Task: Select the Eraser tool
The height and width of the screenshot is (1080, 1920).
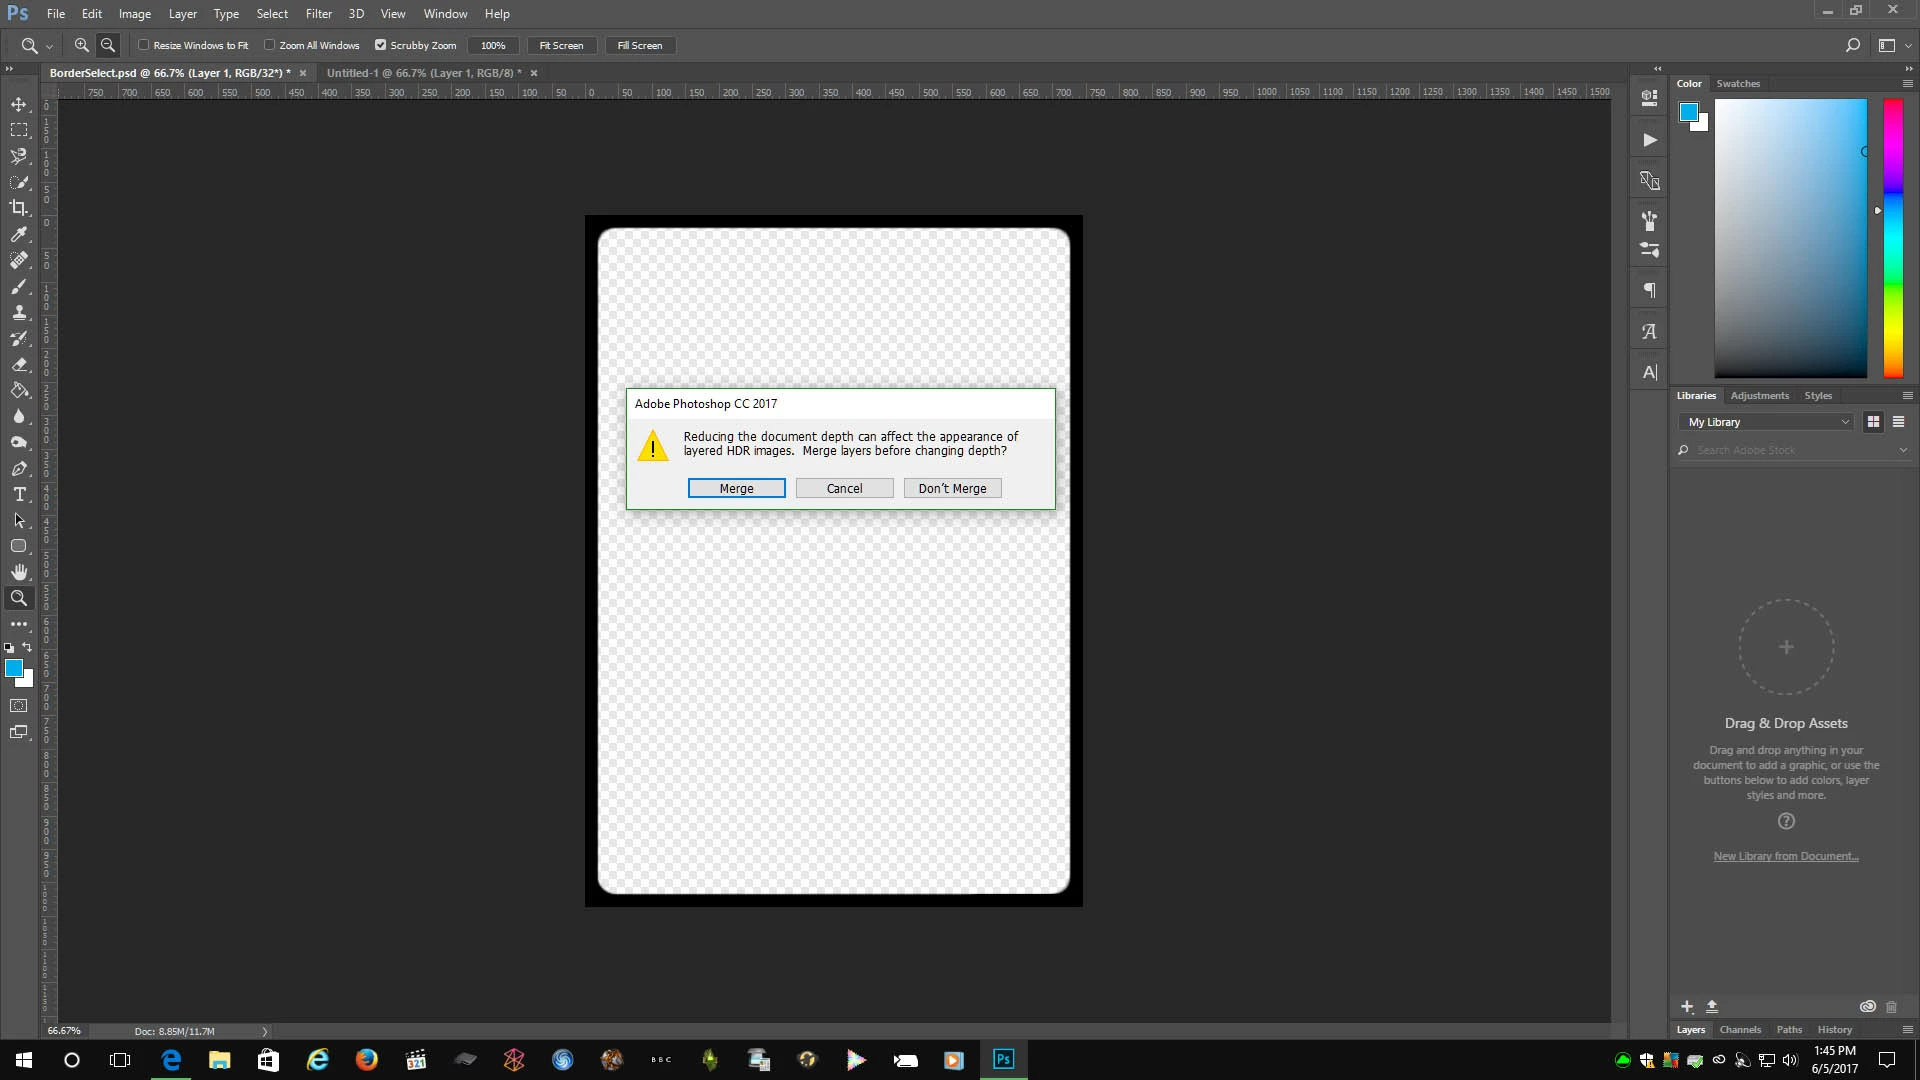Action: (19, 364)
